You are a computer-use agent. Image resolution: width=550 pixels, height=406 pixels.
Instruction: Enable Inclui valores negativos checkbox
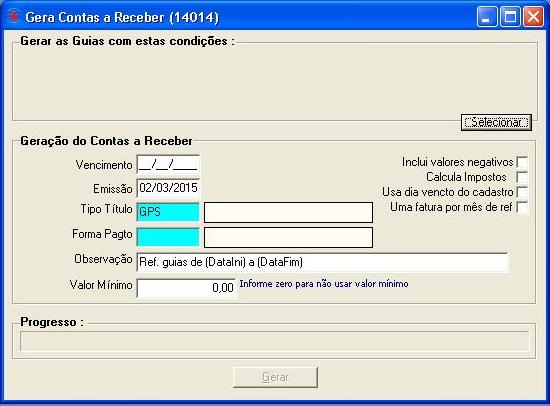point(523,162)
